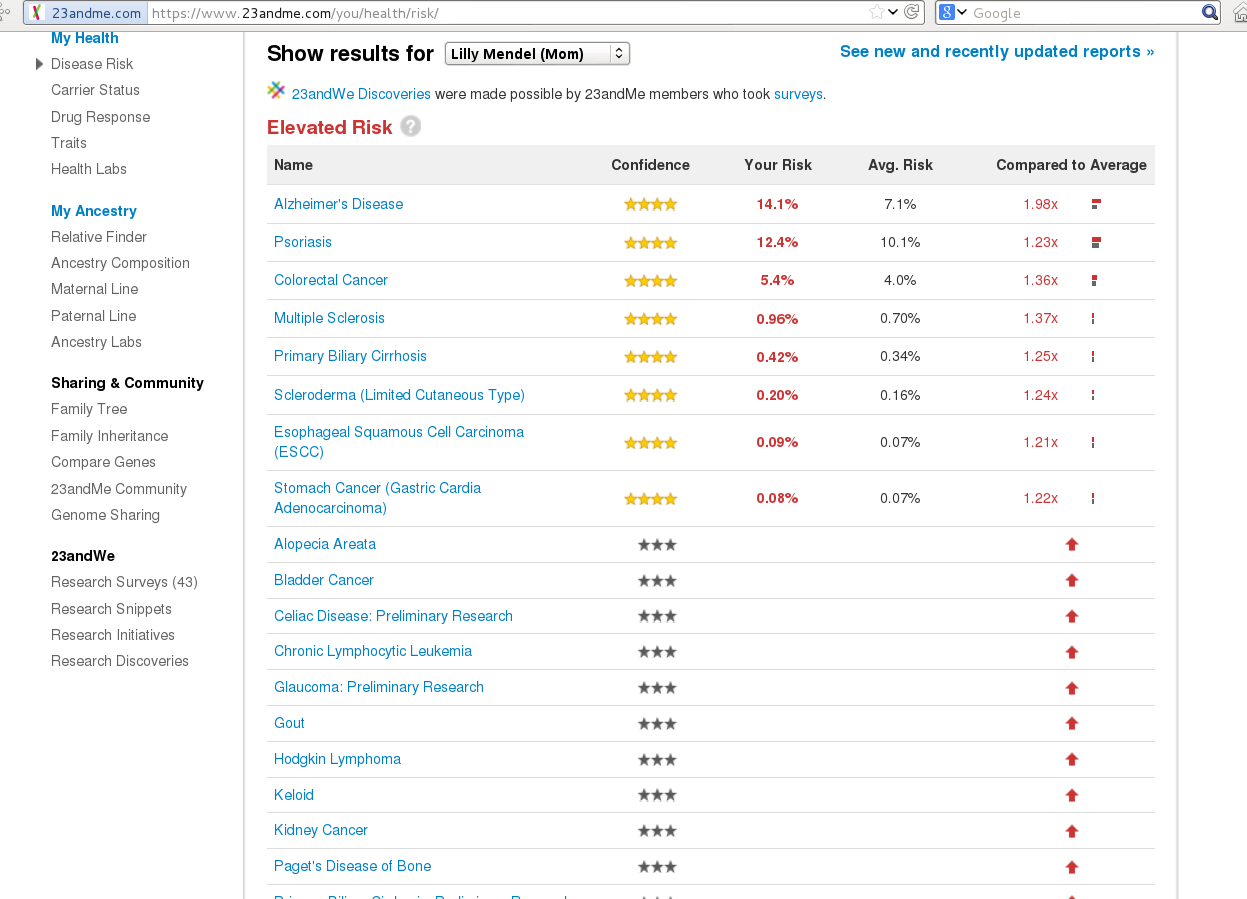1247x899 pixels.
Task: Click the Celiac Disease red up arrow
Action: click(1072, 616)
